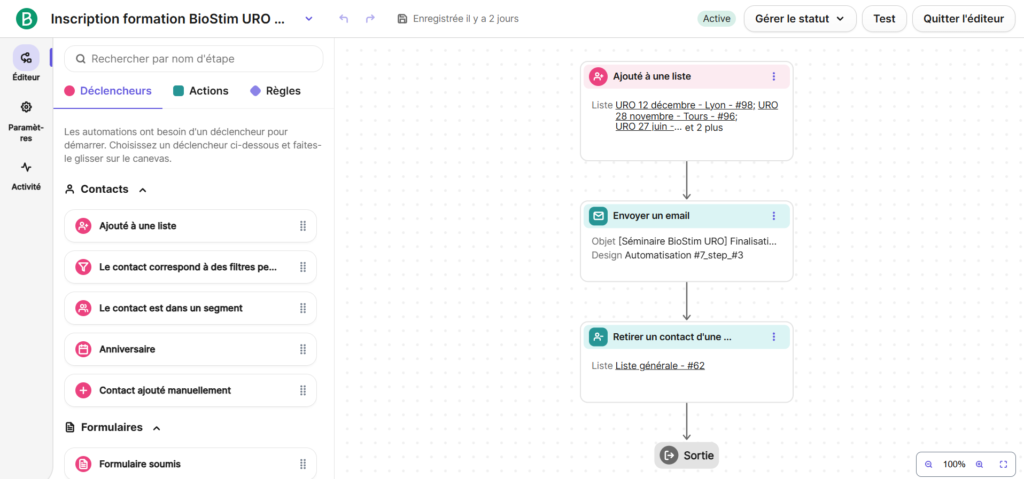Open the Gérer le statut dropdown
1024x479 pixels.
click(x=800, y=19)
